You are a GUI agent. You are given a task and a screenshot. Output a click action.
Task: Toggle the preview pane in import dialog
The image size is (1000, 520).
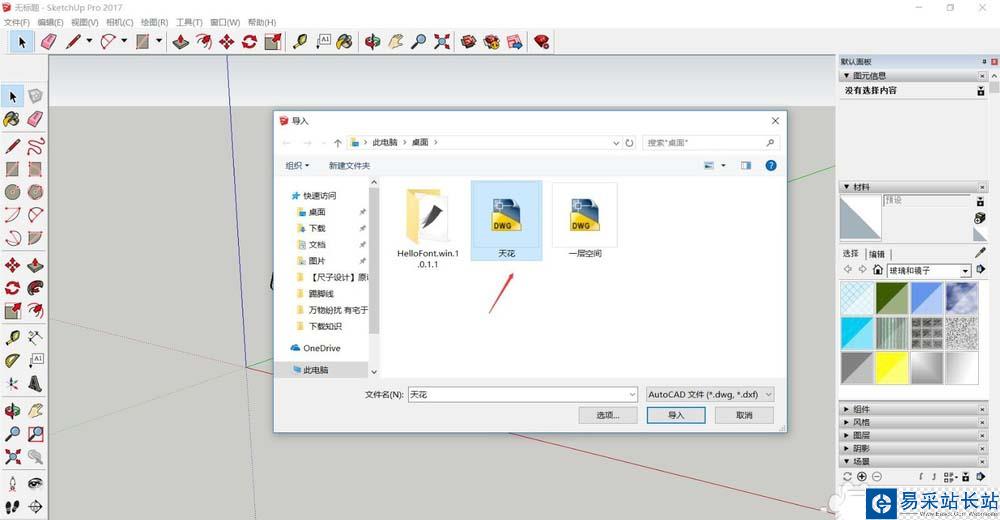point(746,165)
